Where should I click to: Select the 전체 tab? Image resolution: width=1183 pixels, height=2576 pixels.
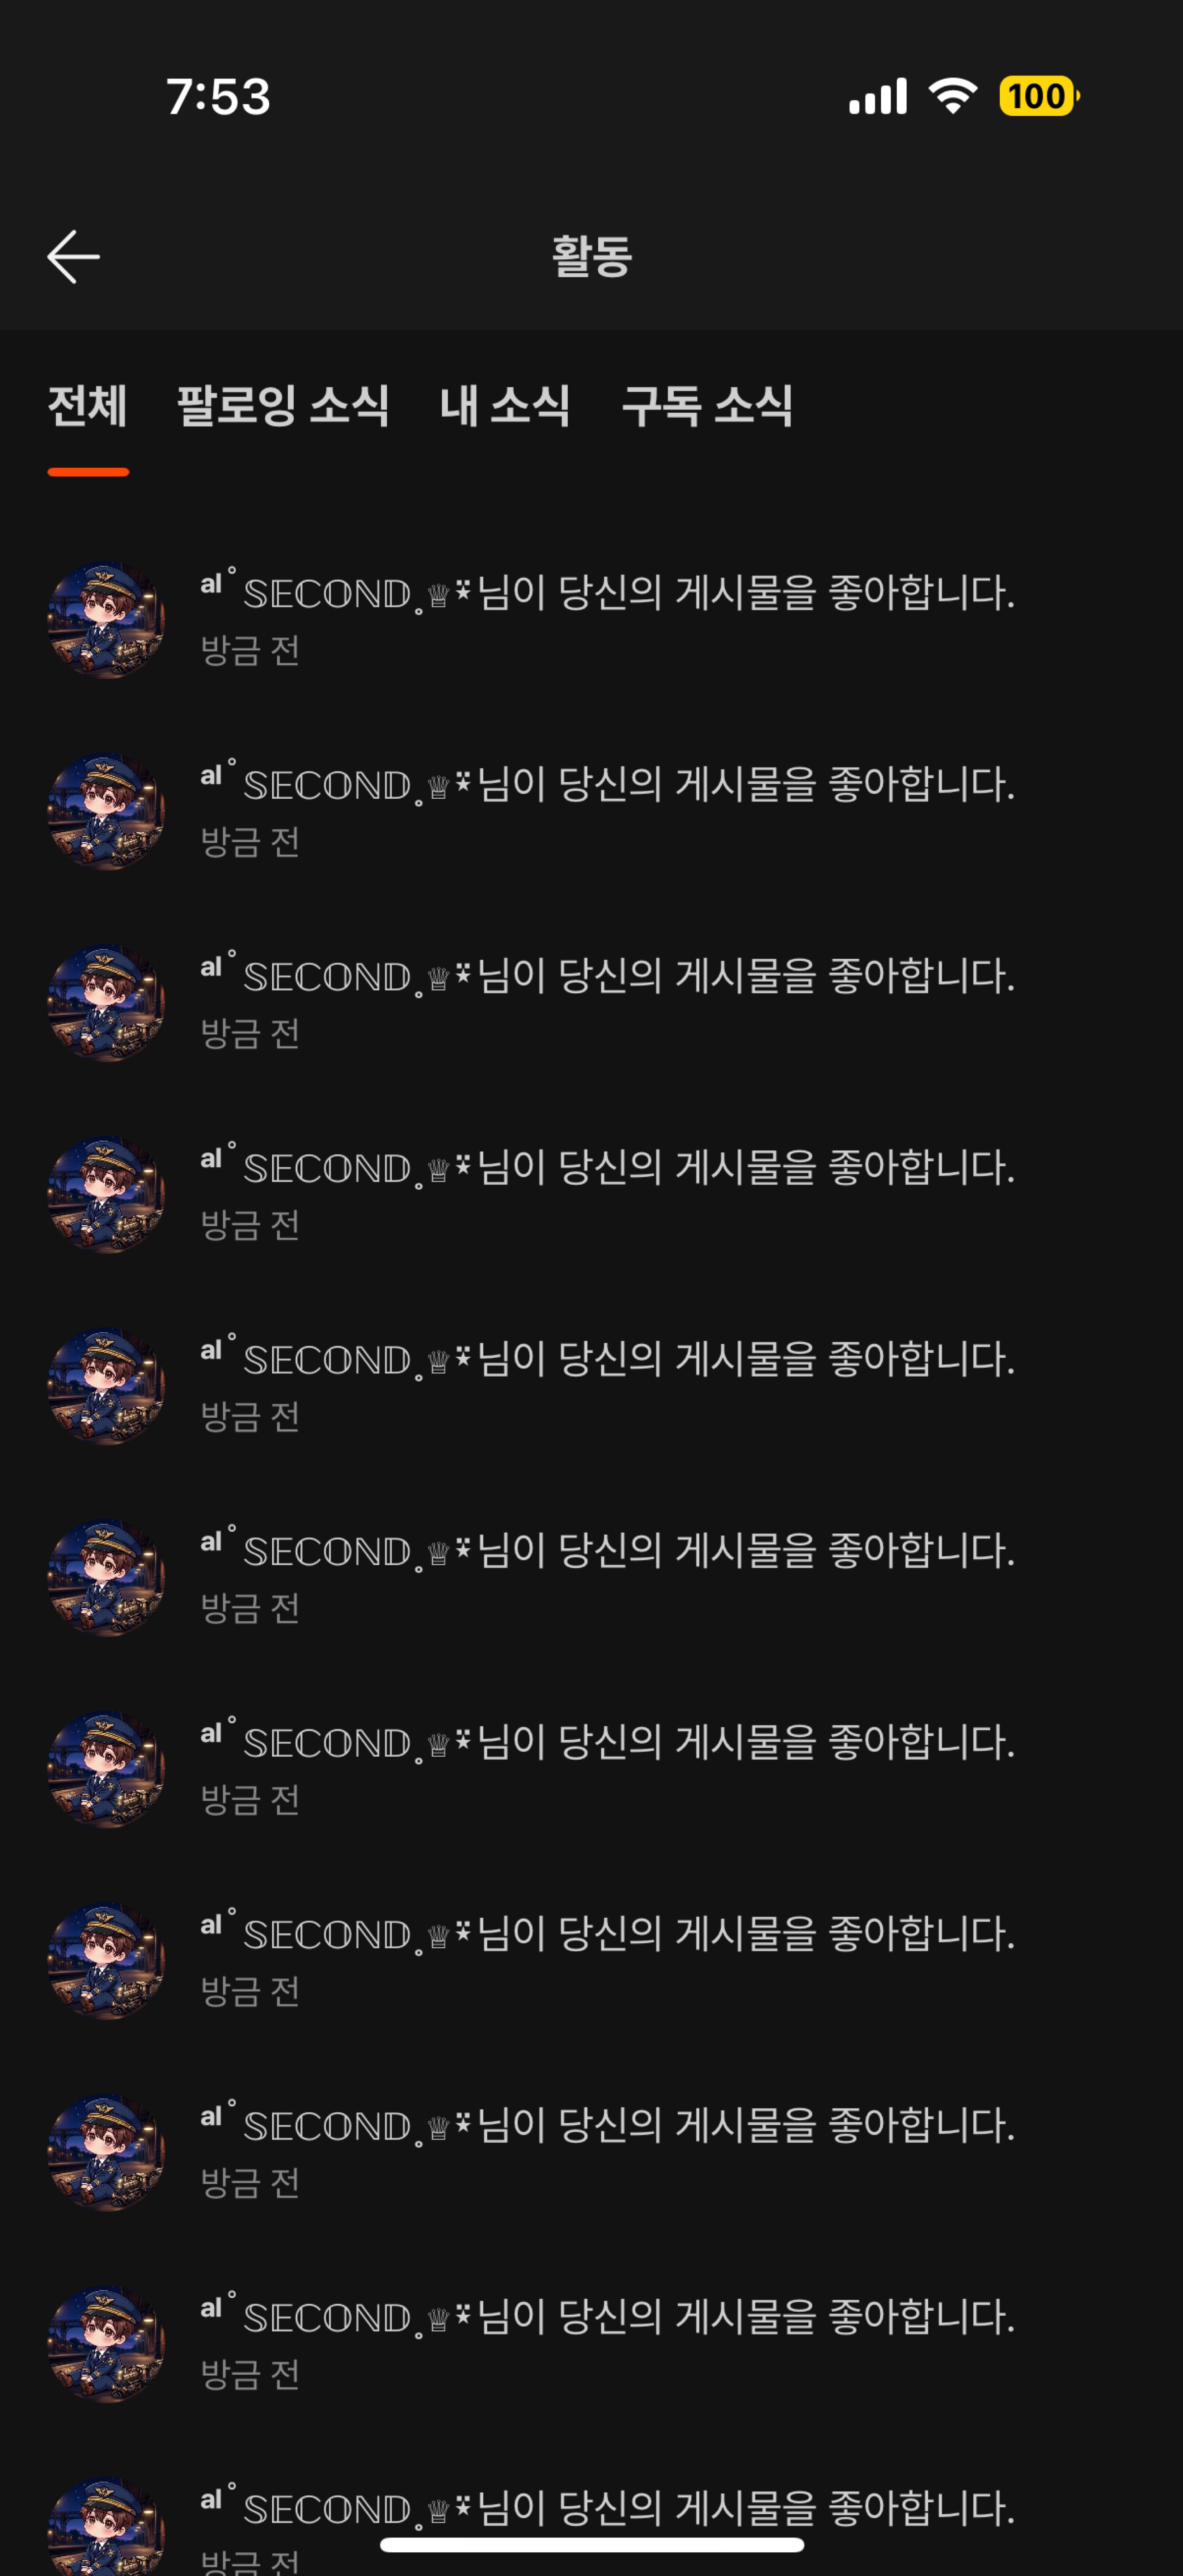88,406
